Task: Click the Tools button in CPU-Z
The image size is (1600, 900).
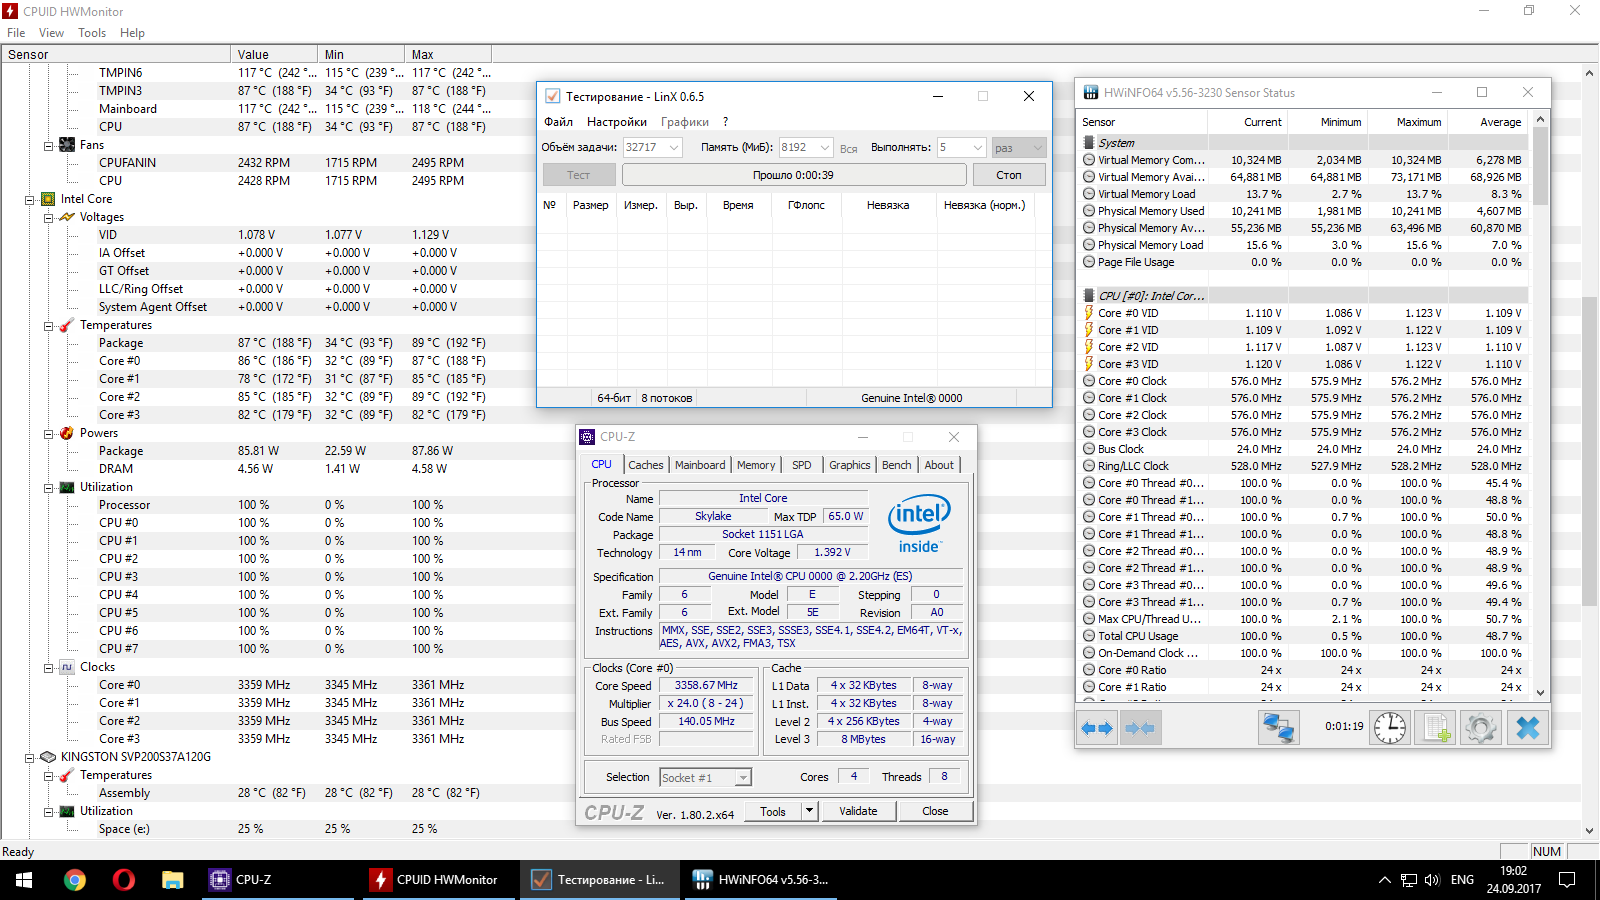Action: (773, 811)
